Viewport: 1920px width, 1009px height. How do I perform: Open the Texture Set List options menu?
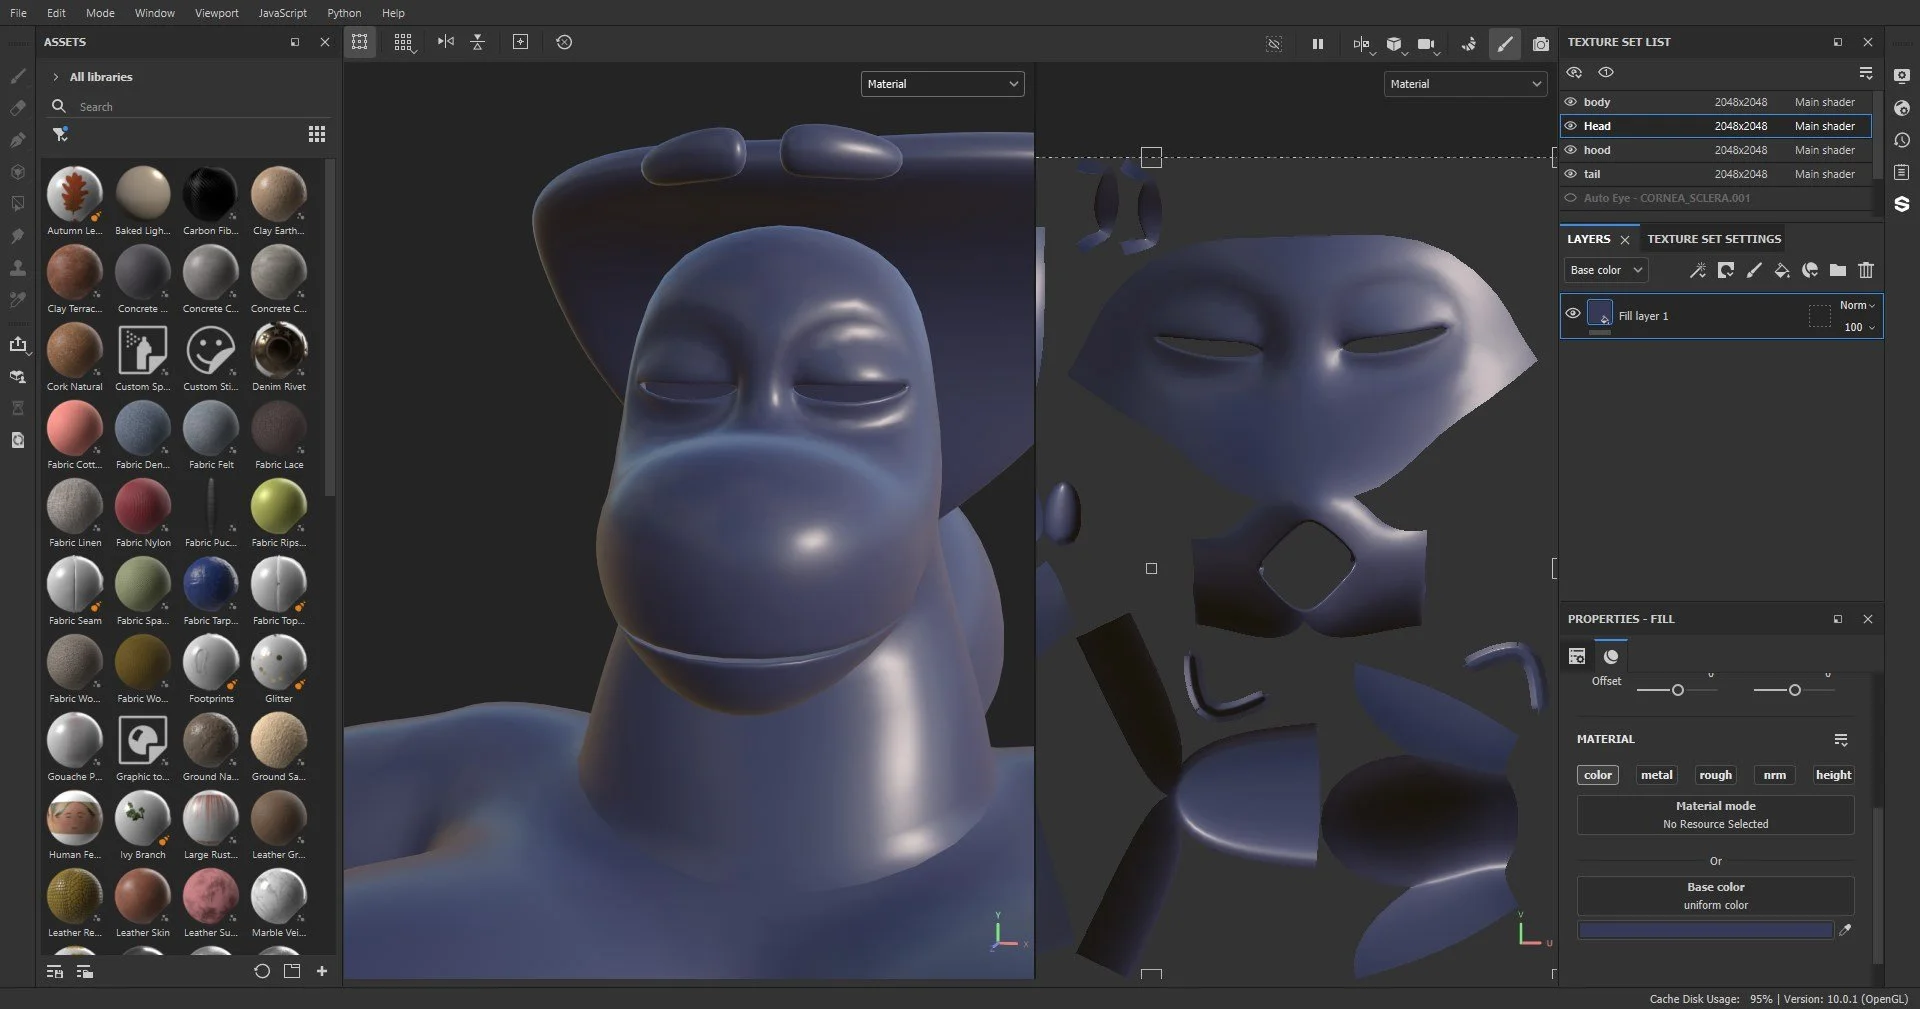(x=1866, y=73)
